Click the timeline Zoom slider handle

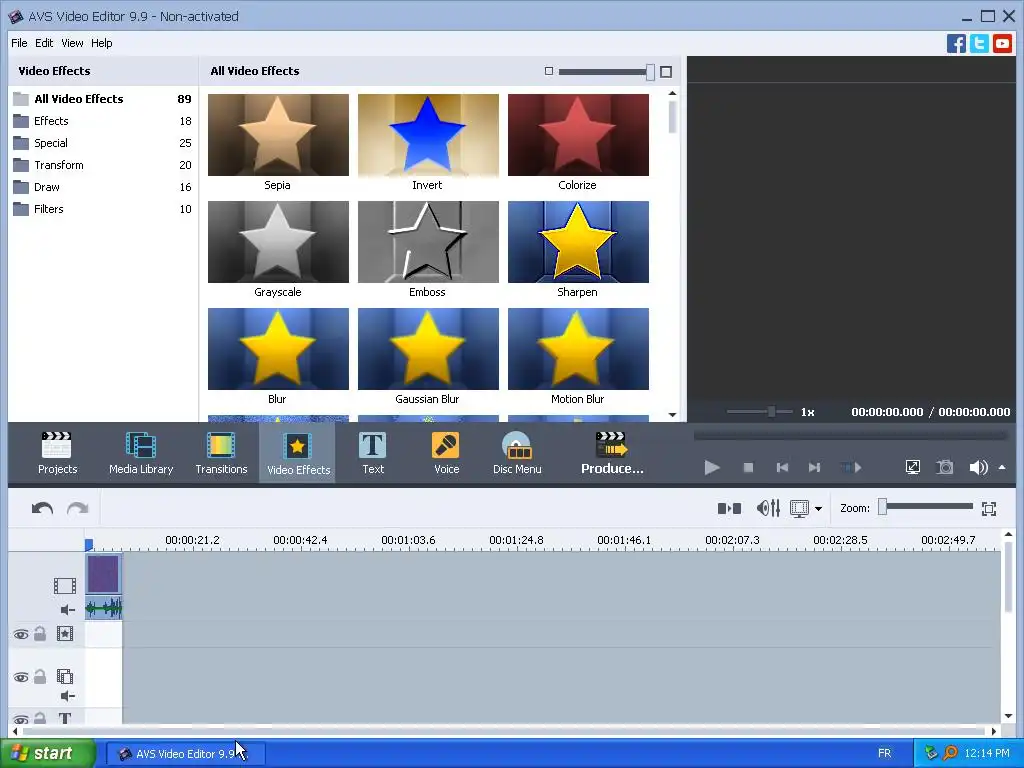point(882,507)
